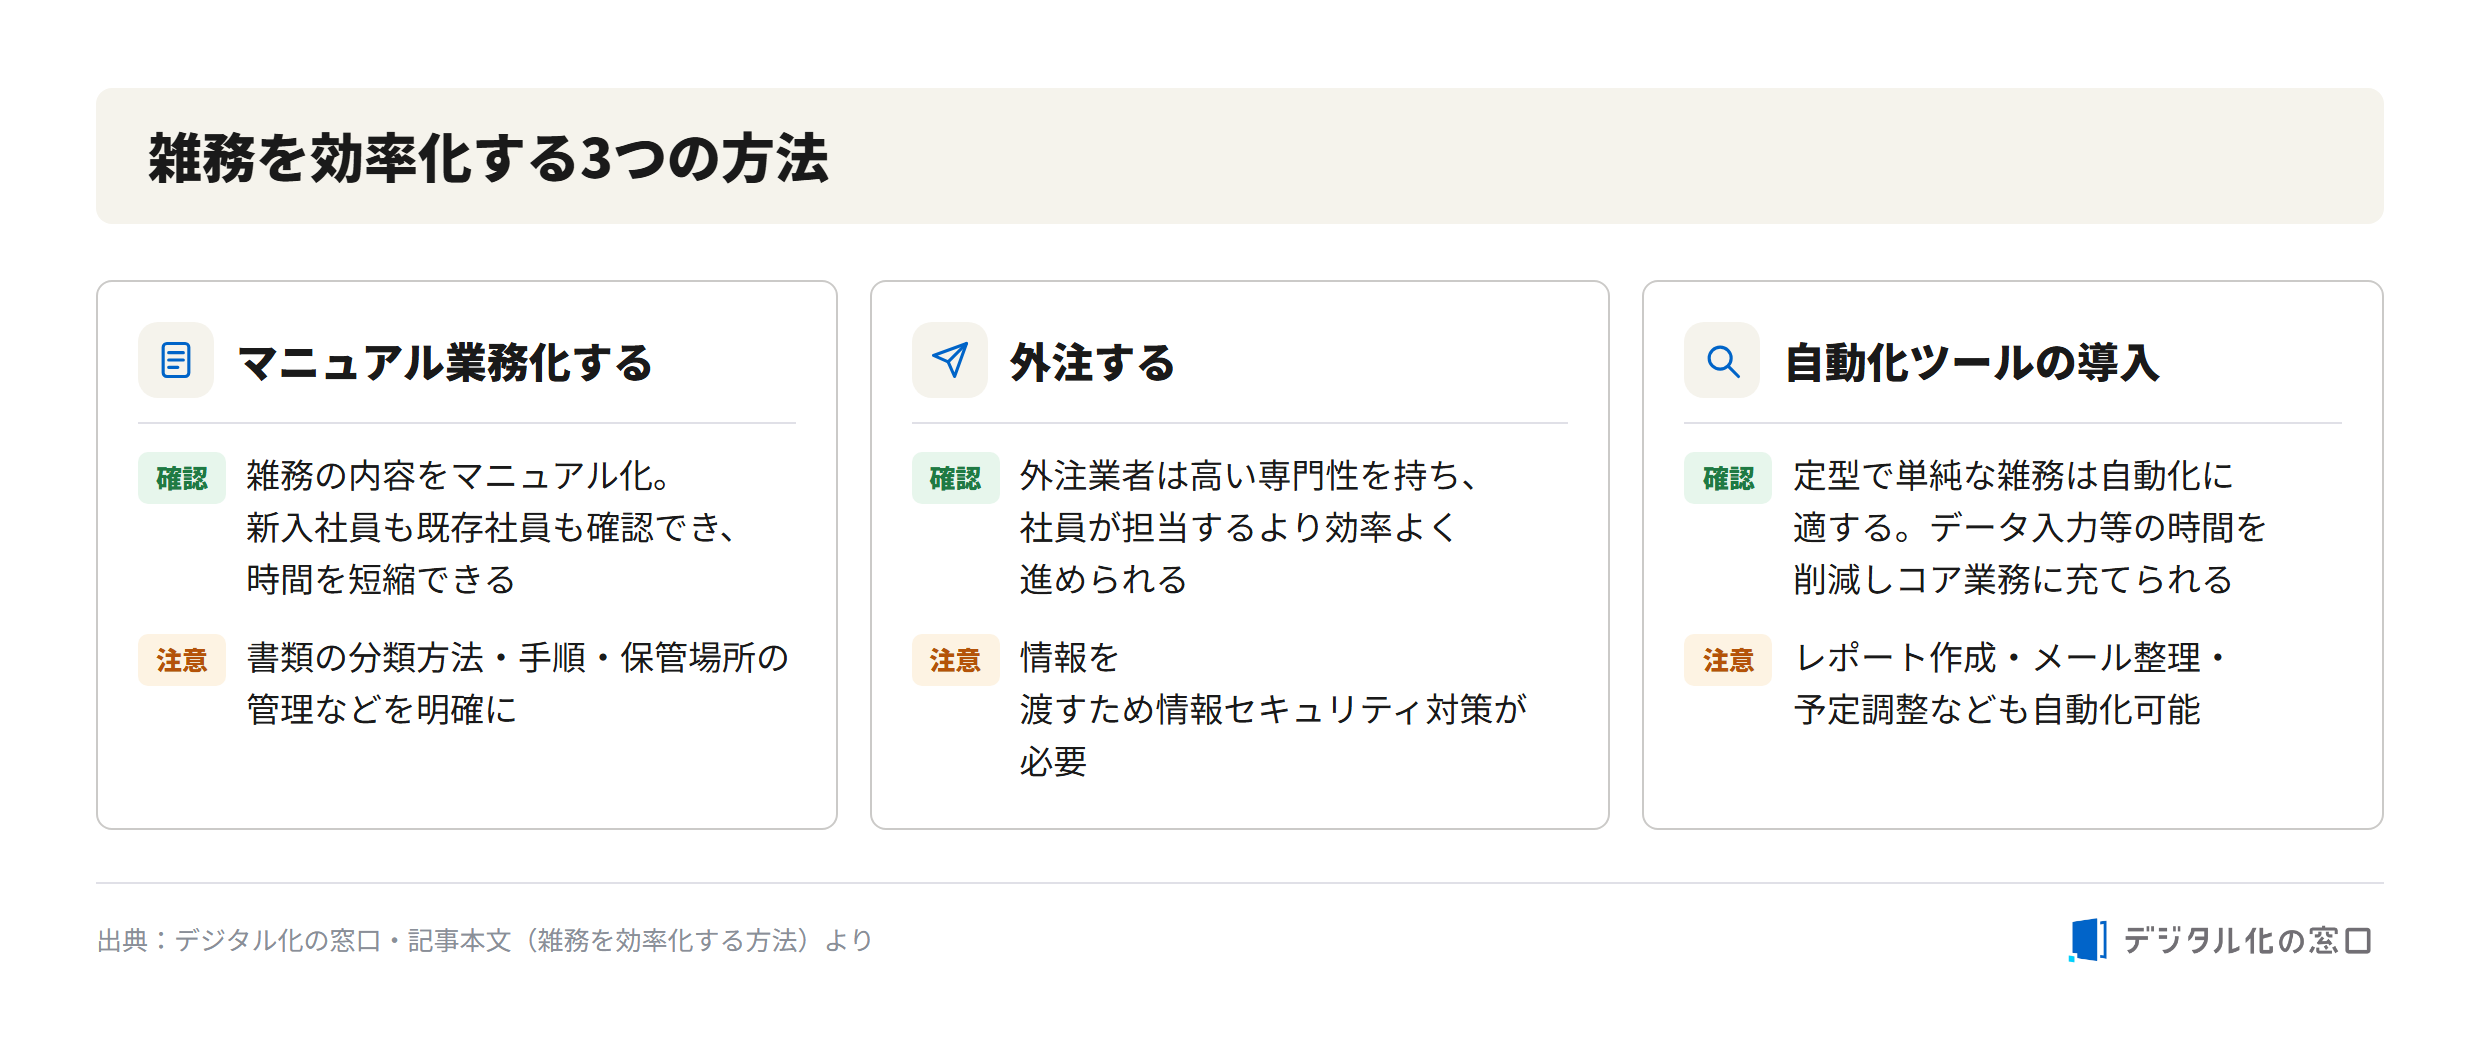Viewport: 2480px width, 1056px height.
Task: Select the 注意 badge in the automation tools card
Action: [1728, 660]
